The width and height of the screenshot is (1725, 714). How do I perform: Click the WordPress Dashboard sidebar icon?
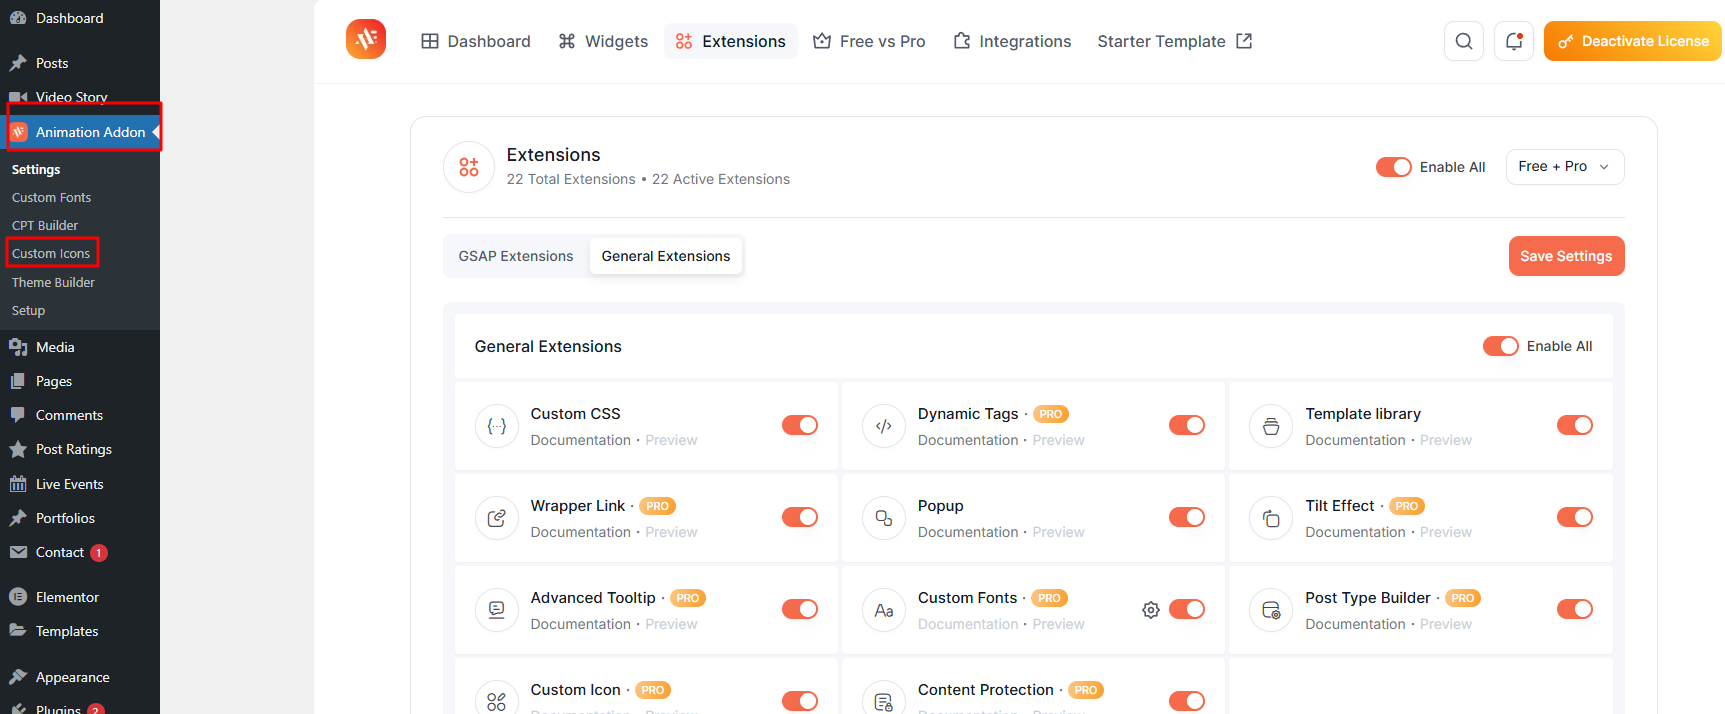coord(18,18)
